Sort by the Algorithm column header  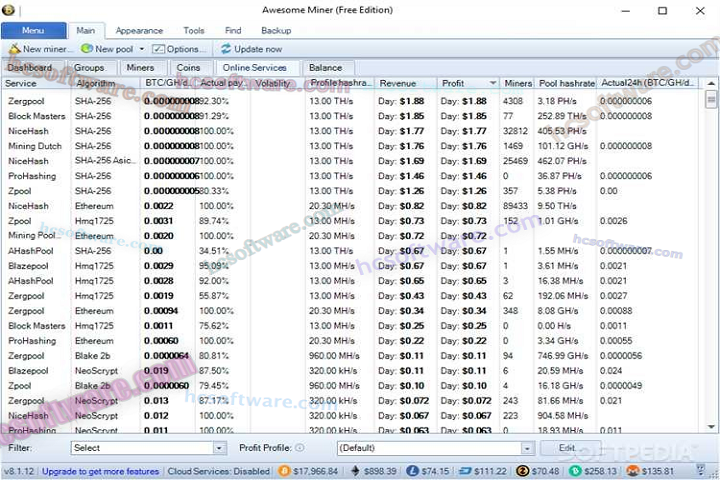[105, 83]
